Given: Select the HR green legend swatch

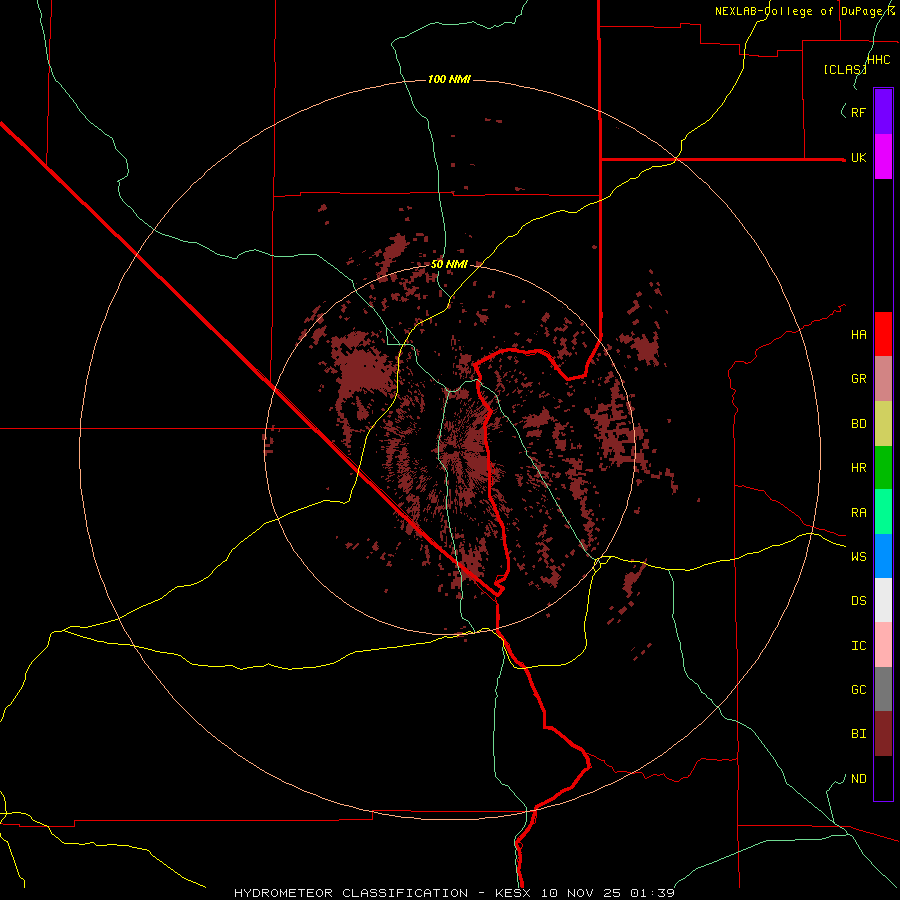Looking at the screenshot, I should 883,468.
